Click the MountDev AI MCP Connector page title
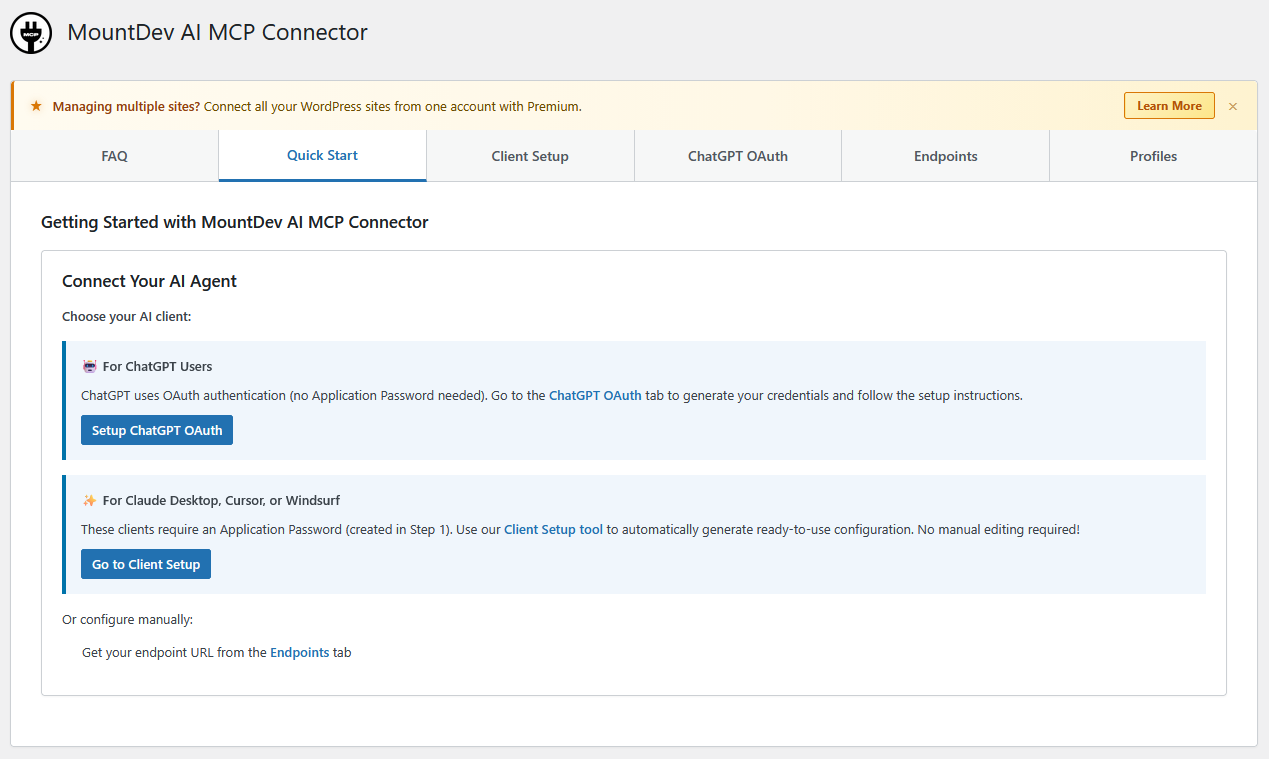Image resolution: width=1269 pixels, height=759 pixels. (217, 32)
